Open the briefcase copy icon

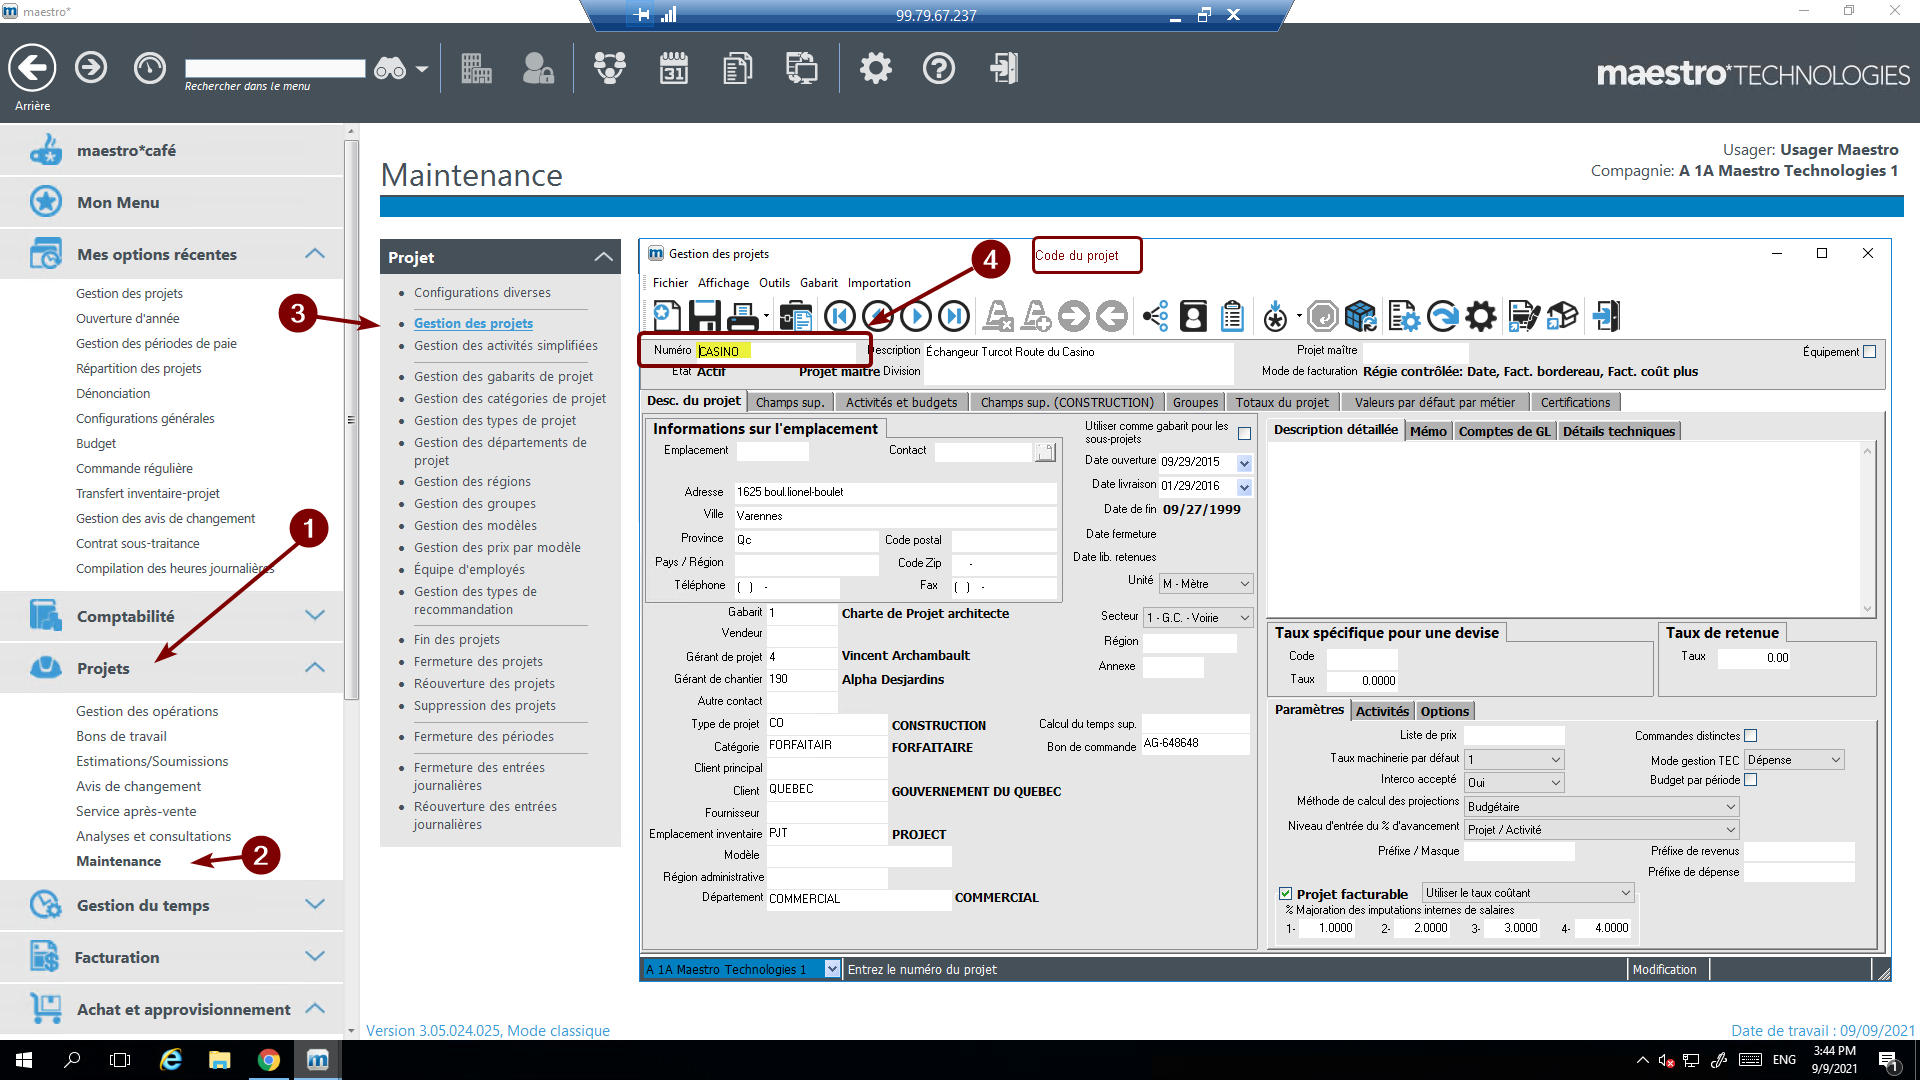pos(795,316)
